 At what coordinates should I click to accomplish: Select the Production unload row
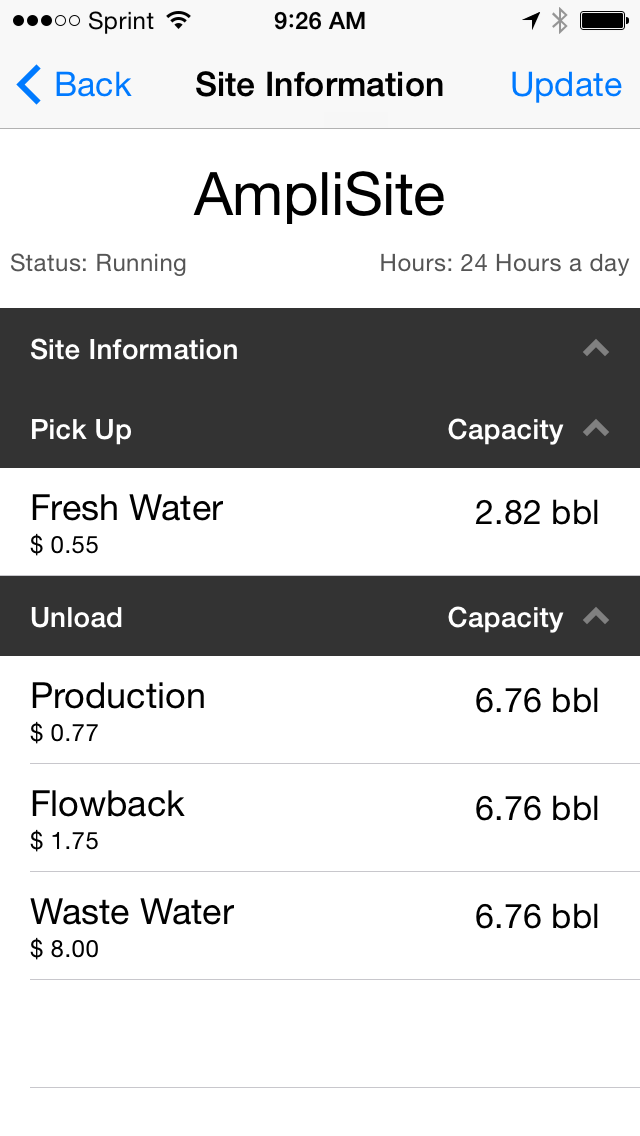click(320, 710)
